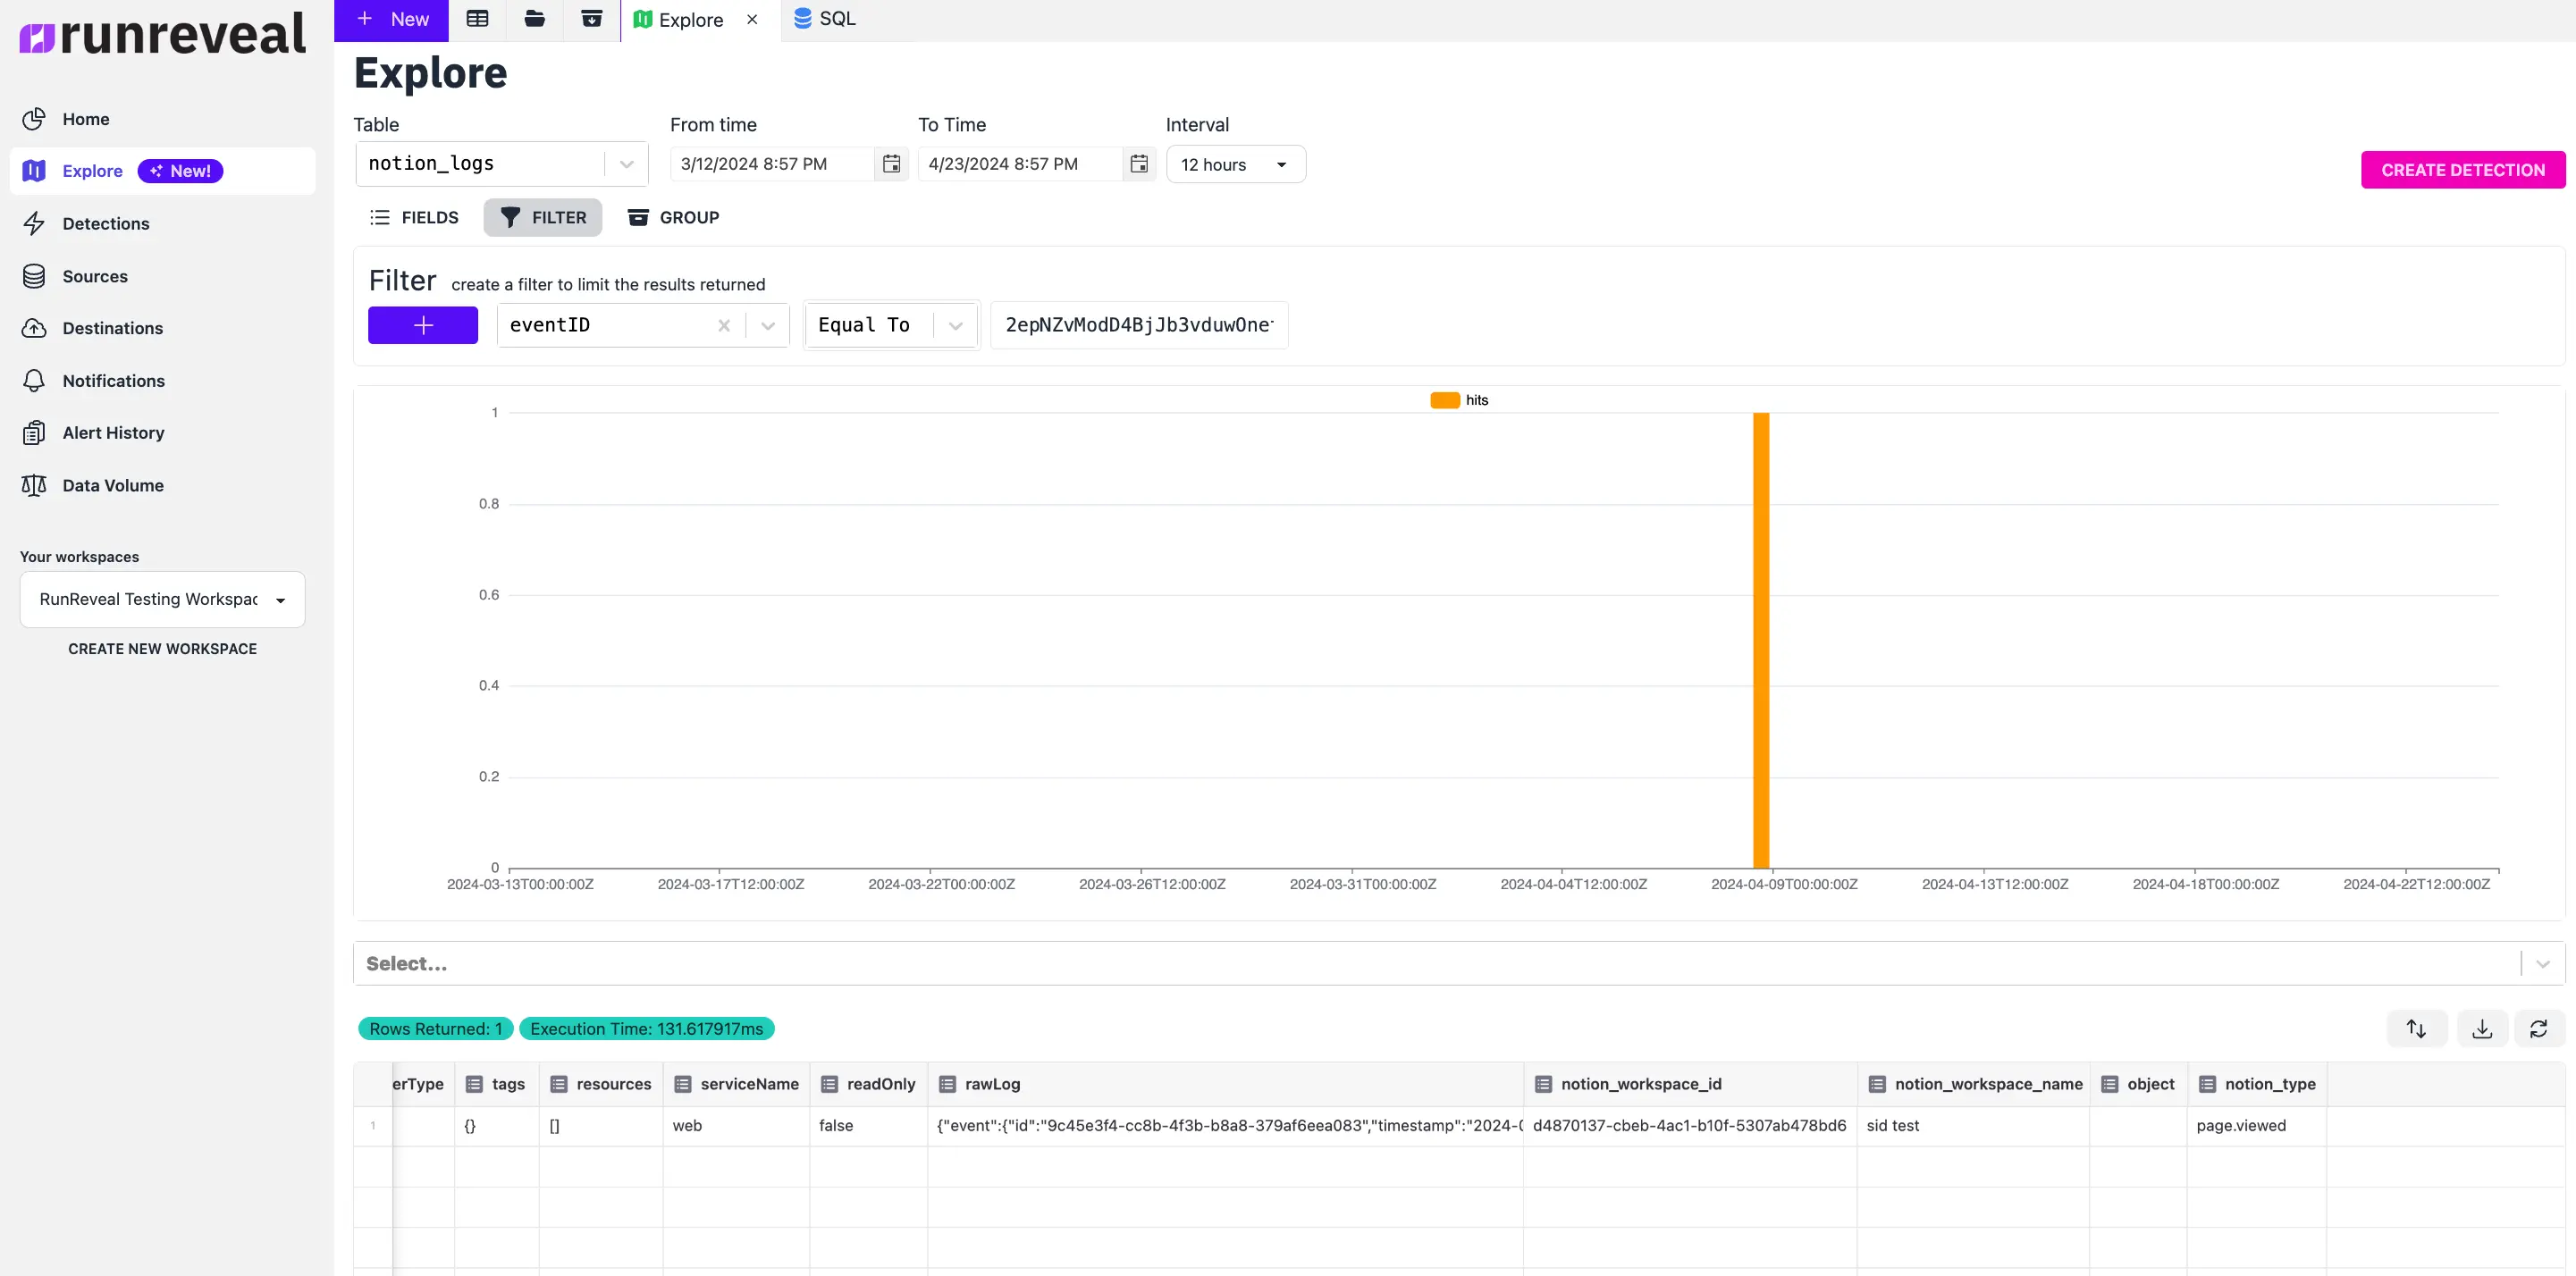Click the tags column header icon
Image resolution: width=2576 pixels, height=1276 pixels.
point(474,1084)
